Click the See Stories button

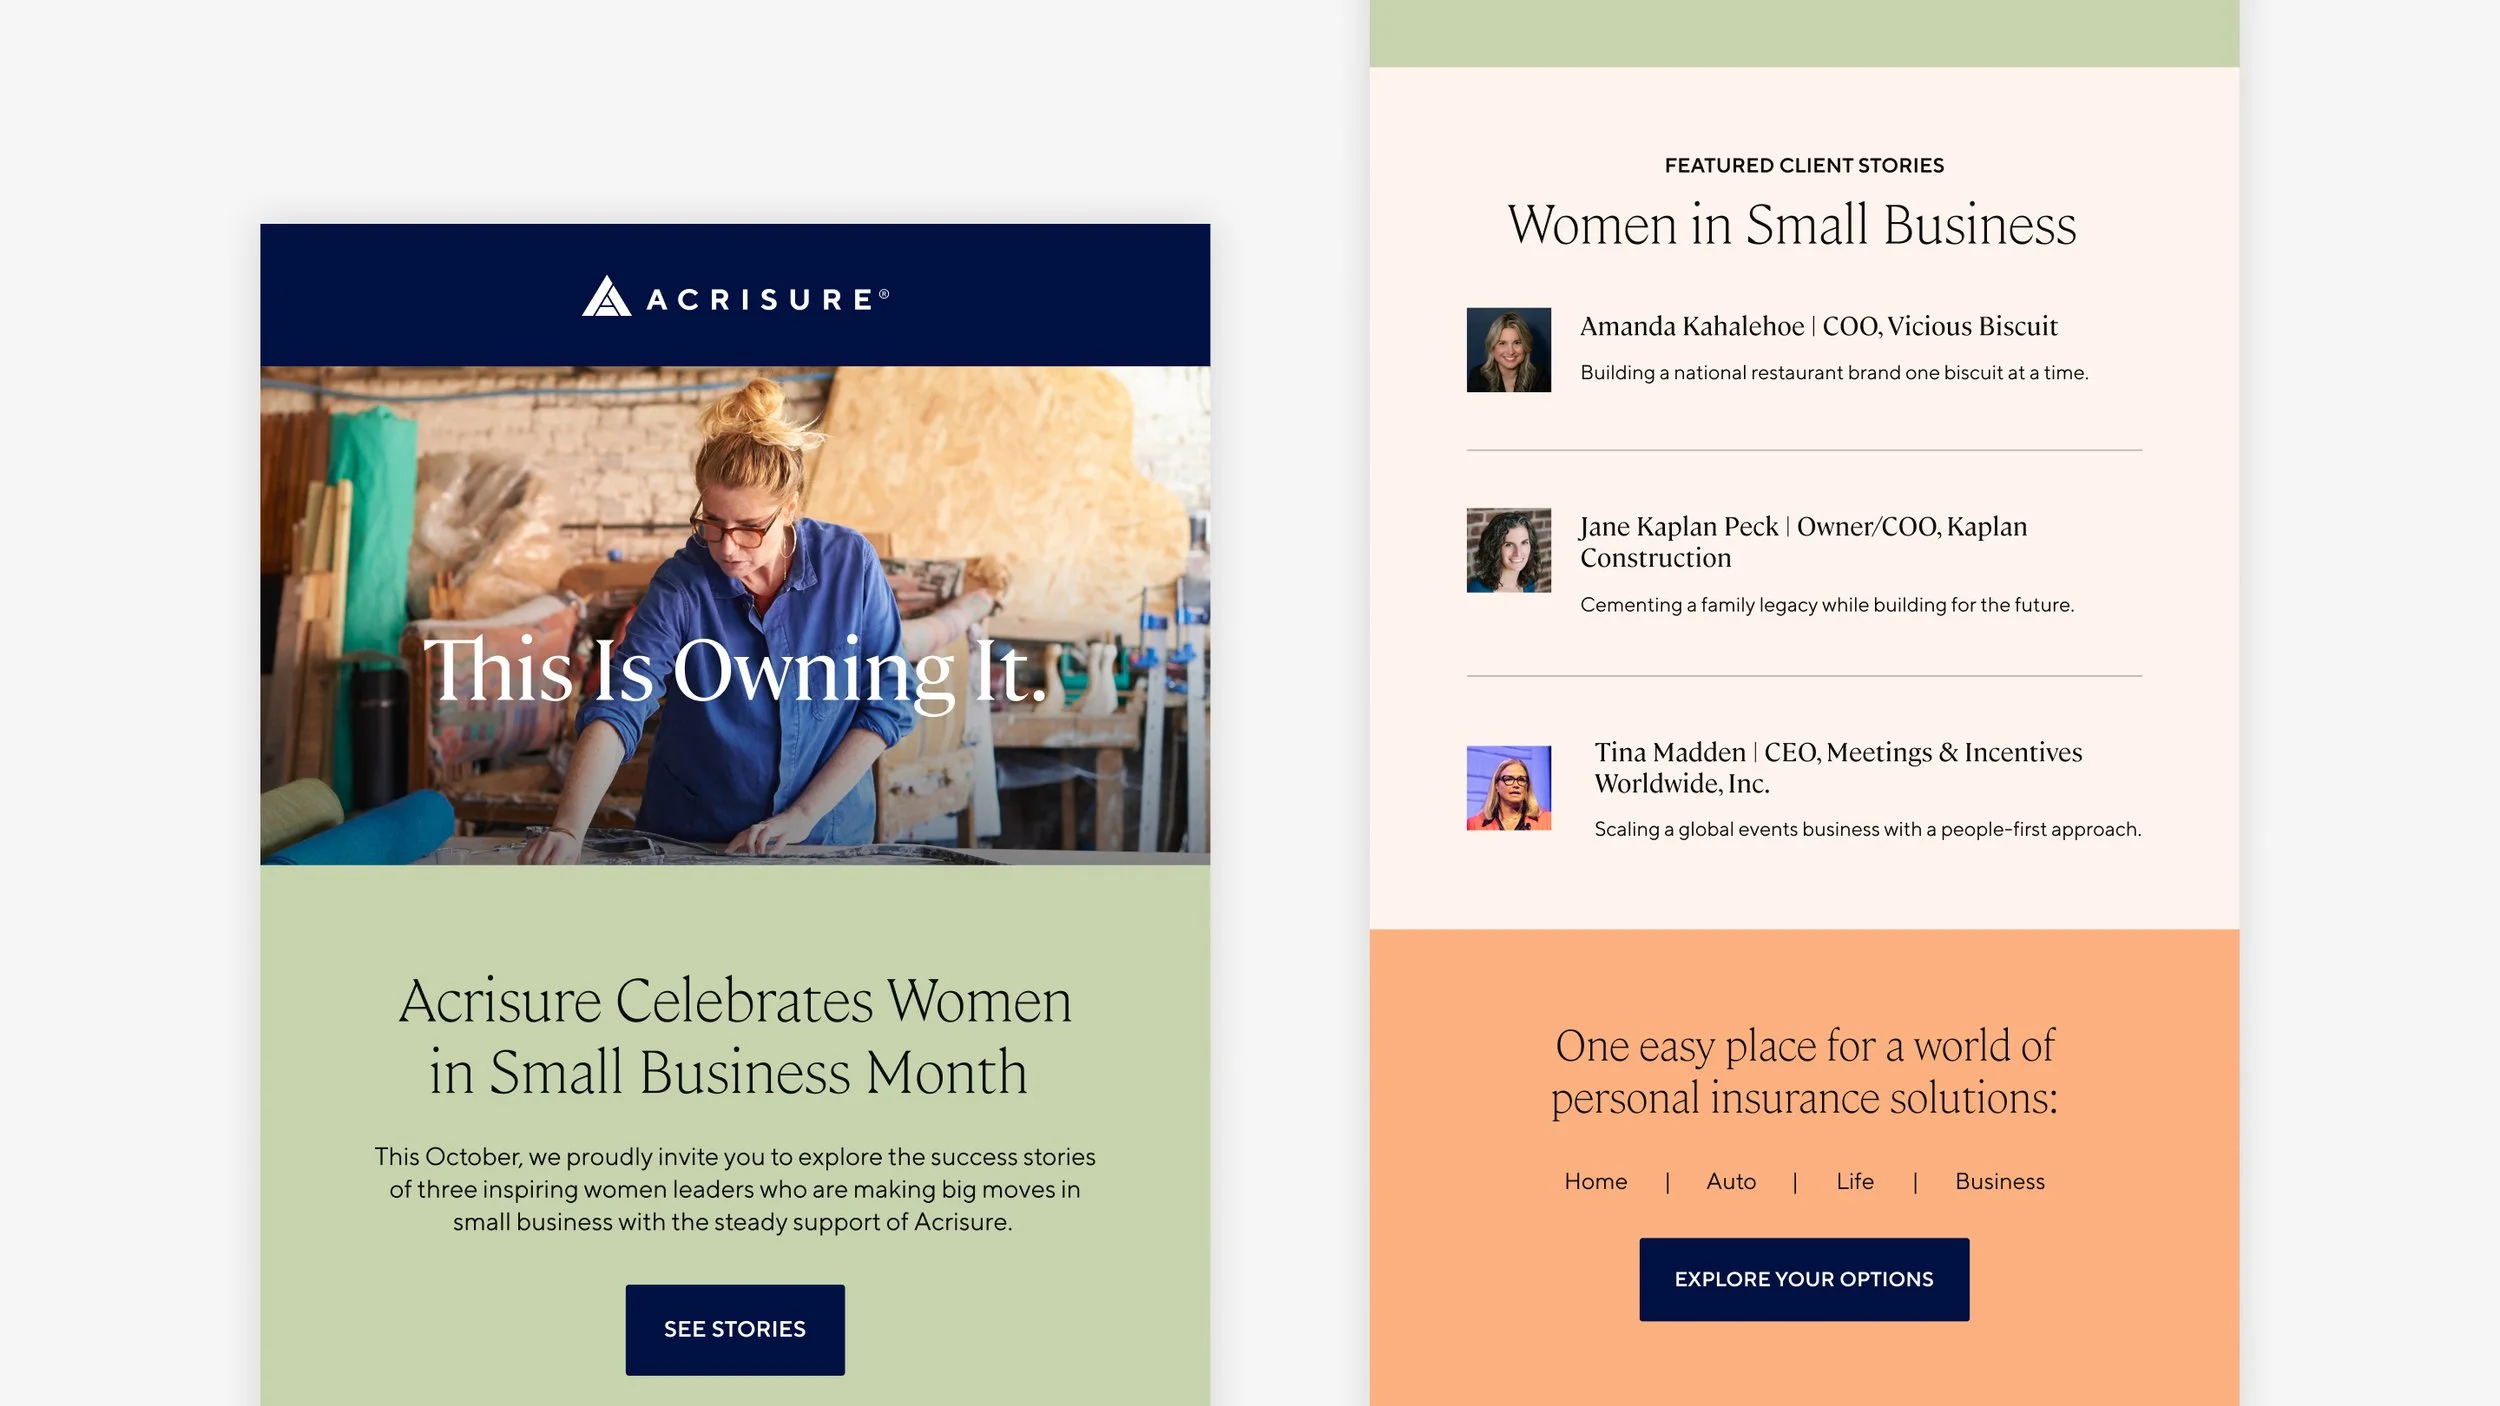point(735,1329)
